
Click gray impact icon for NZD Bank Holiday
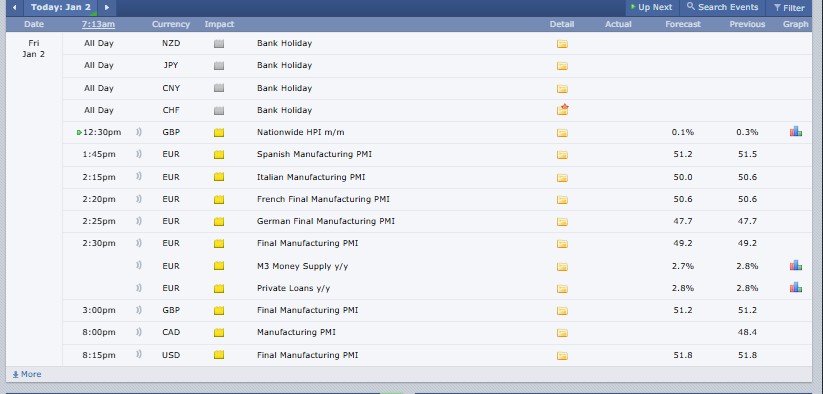click(219, 44)
